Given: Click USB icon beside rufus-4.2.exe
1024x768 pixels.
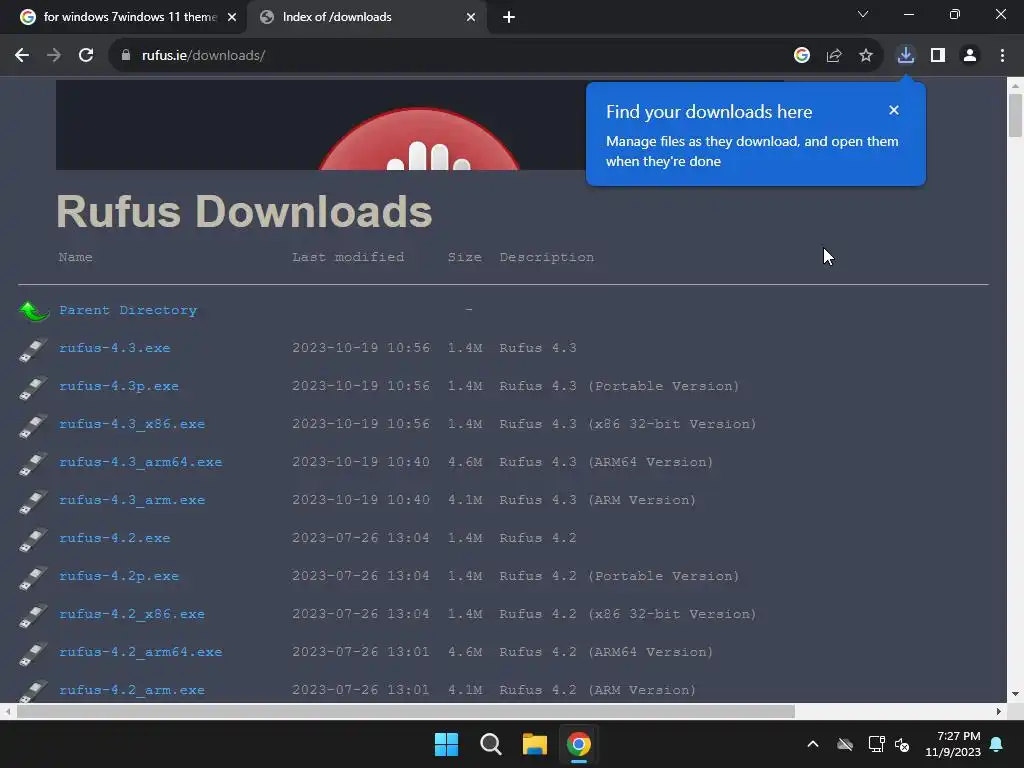Looking at the screenshot, I should point(33,539).
